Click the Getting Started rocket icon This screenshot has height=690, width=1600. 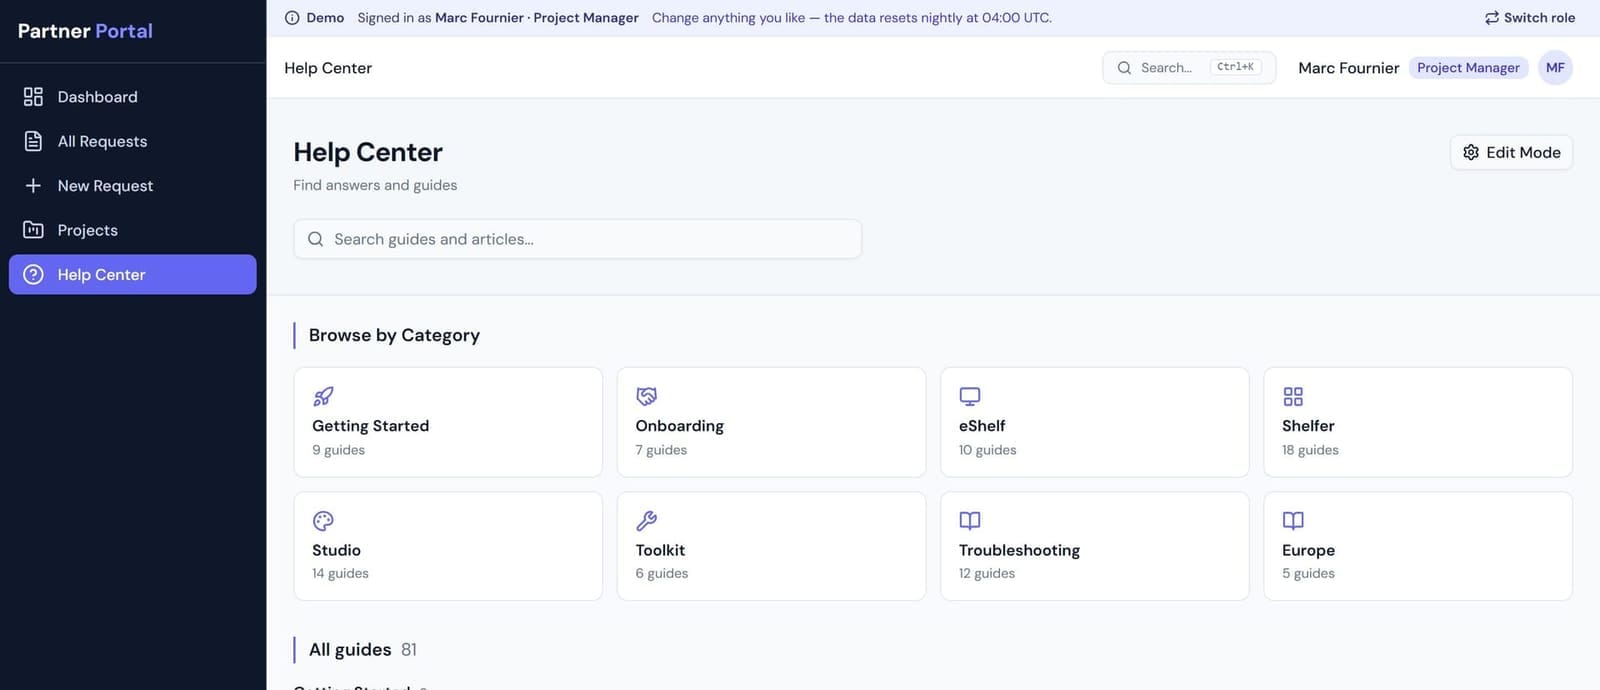(323, 396)
